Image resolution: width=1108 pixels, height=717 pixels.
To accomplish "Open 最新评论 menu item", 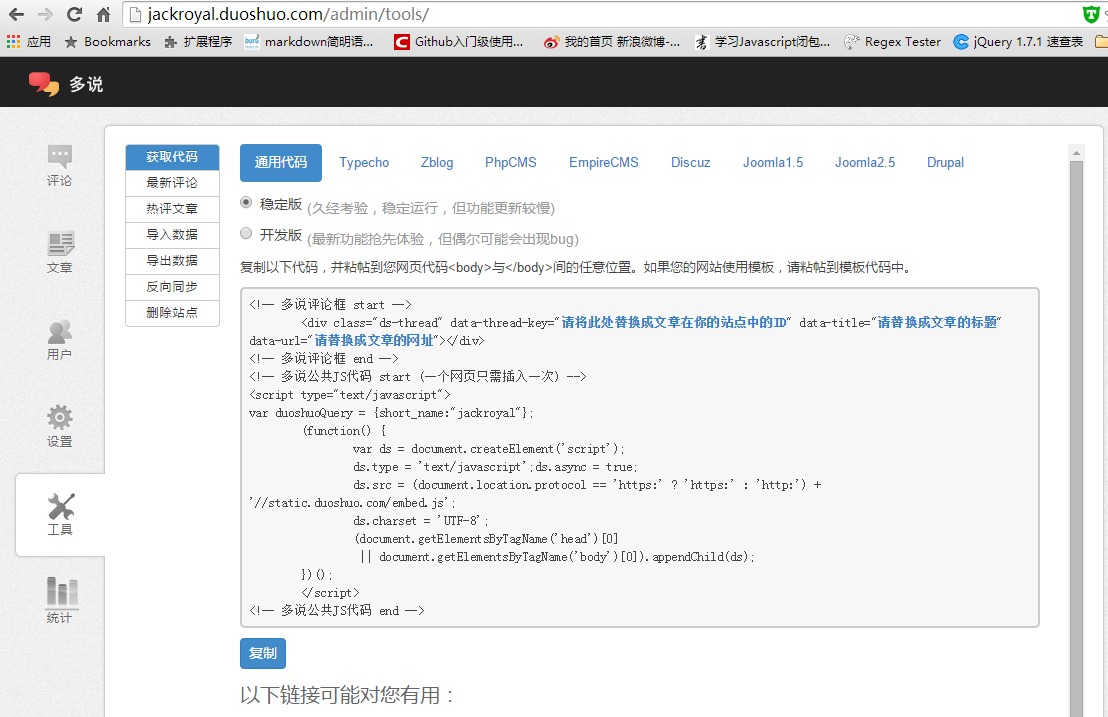I will pos(172,183).
